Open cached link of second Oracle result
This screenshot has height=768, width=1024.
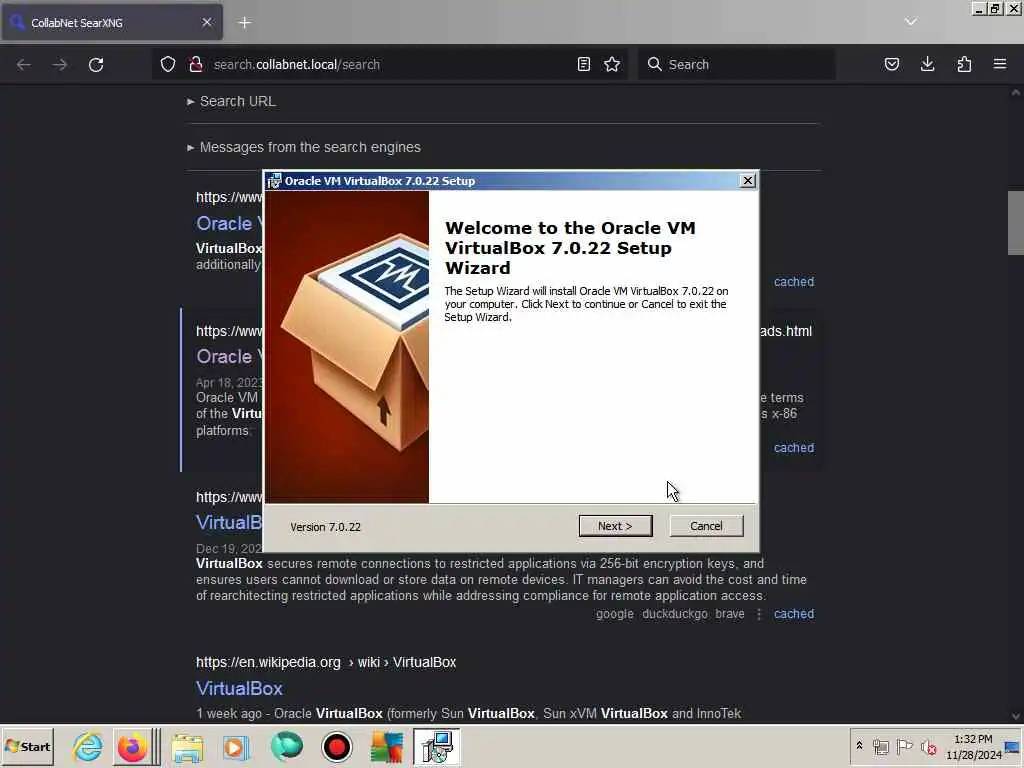pyautogui.click(x=793, y=448)
